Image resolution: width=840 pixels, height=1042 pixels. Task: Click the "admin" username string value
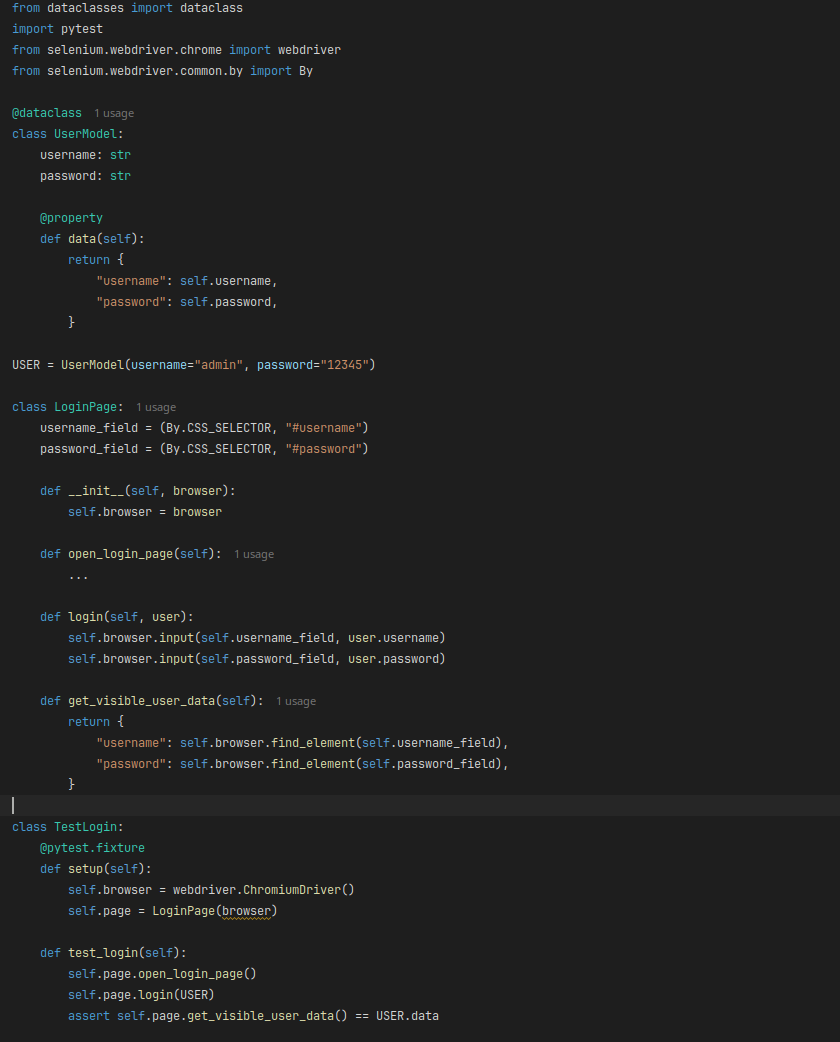[219, 365]
